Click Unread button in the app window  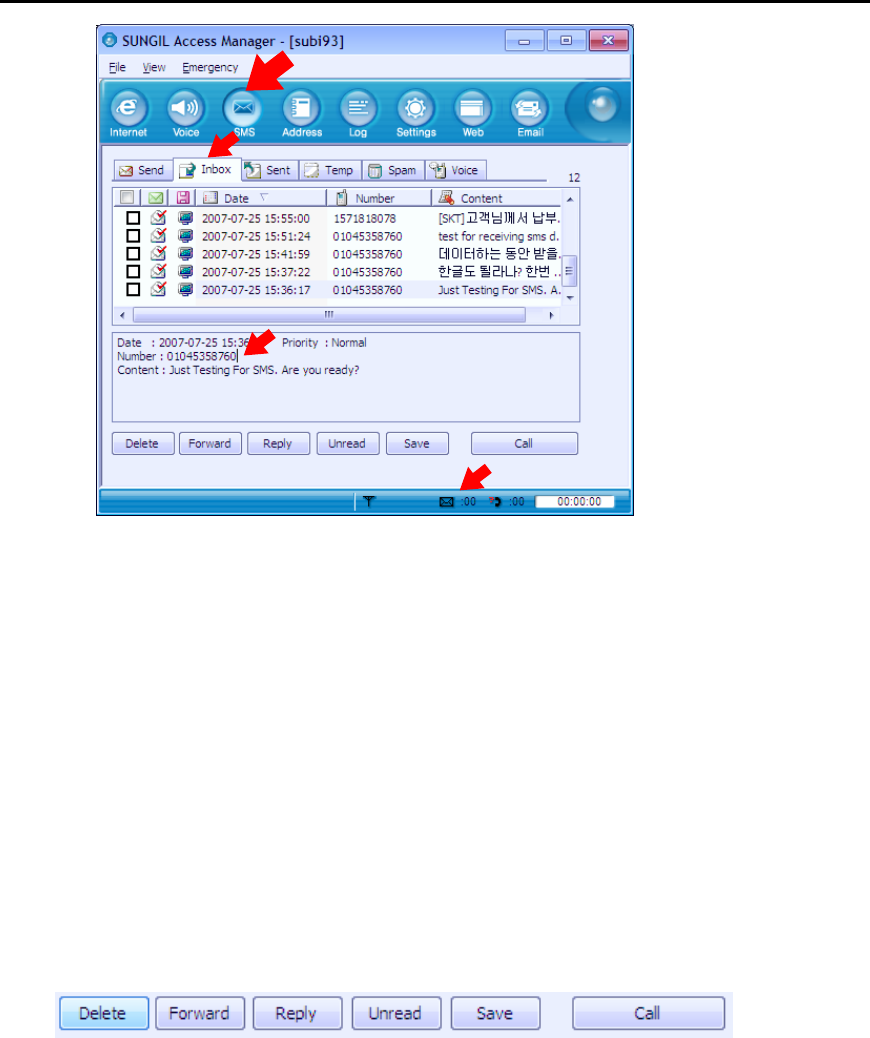pyautogui.click(x=348, y=444)
